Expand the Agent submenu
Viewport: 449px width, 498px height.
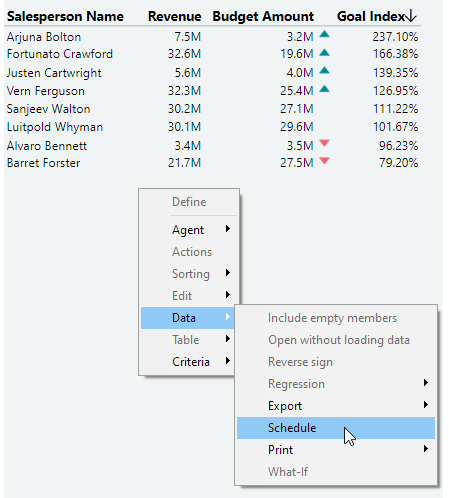coord(187,230)
